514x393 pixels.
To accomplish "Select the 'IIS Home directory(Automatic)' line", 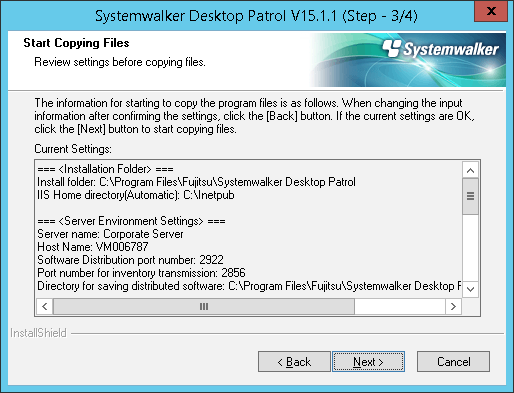I will [x=136, y=195].
